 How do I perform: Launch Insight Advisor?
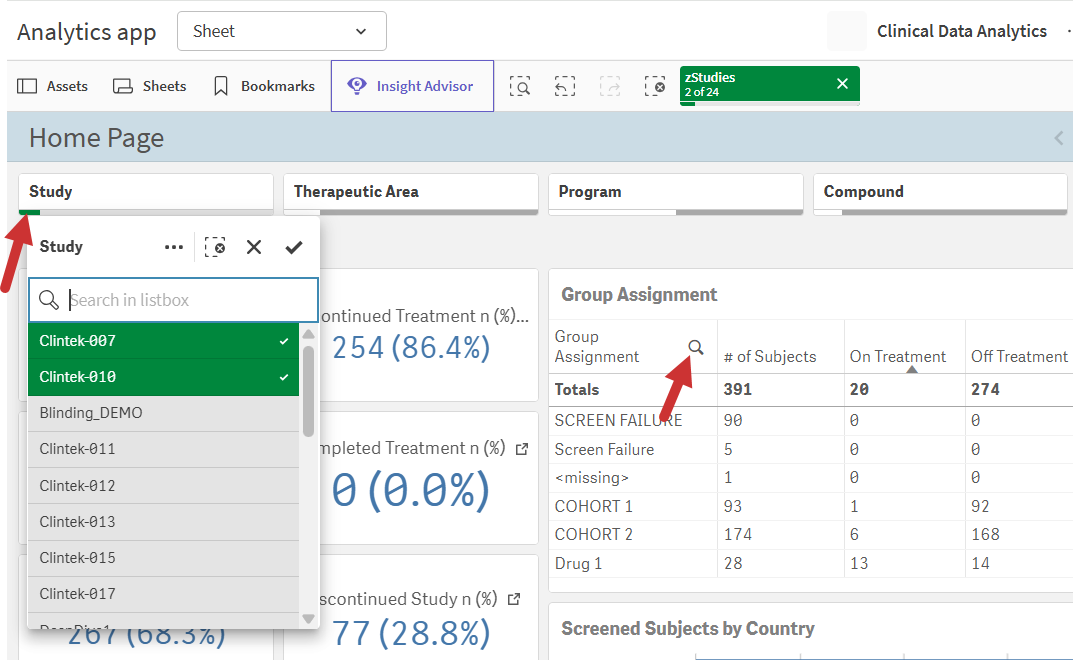412,86
